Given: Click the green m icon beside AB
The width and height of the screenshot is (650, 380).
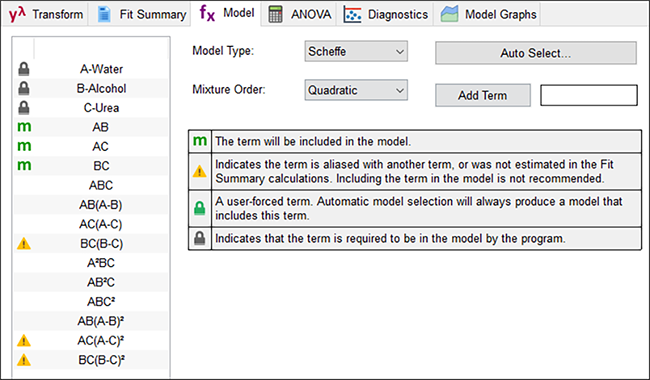Looking at the screenshot, I should pos(24,127).
